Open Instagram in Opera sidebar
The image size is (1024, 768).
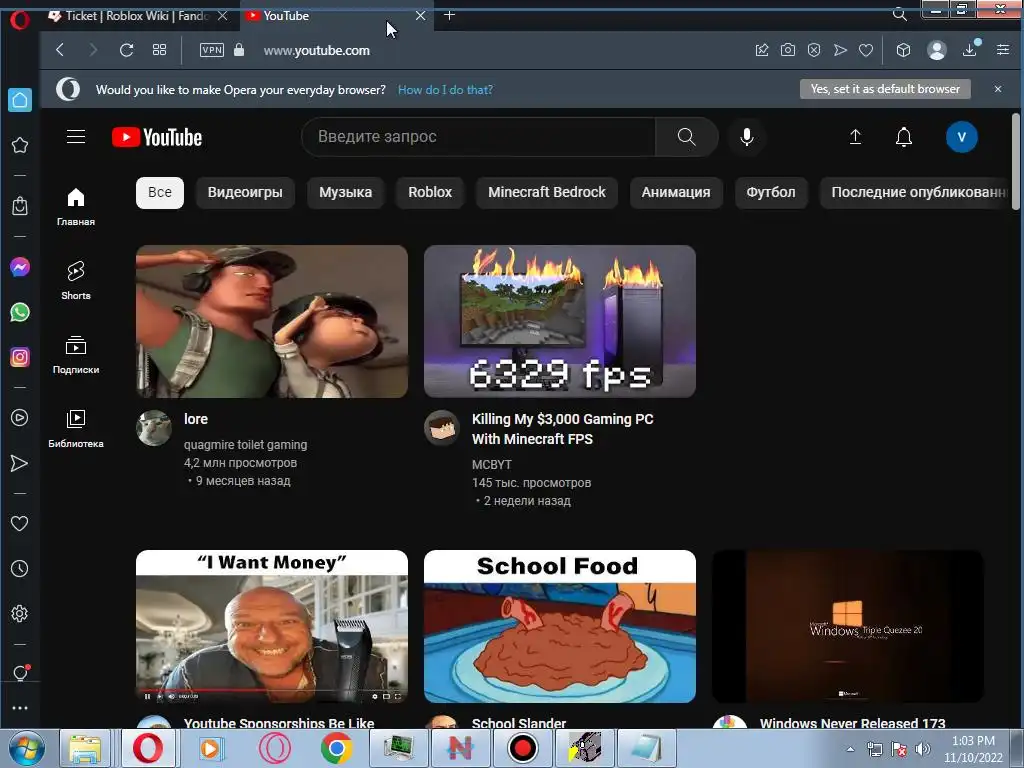point(20,357)
